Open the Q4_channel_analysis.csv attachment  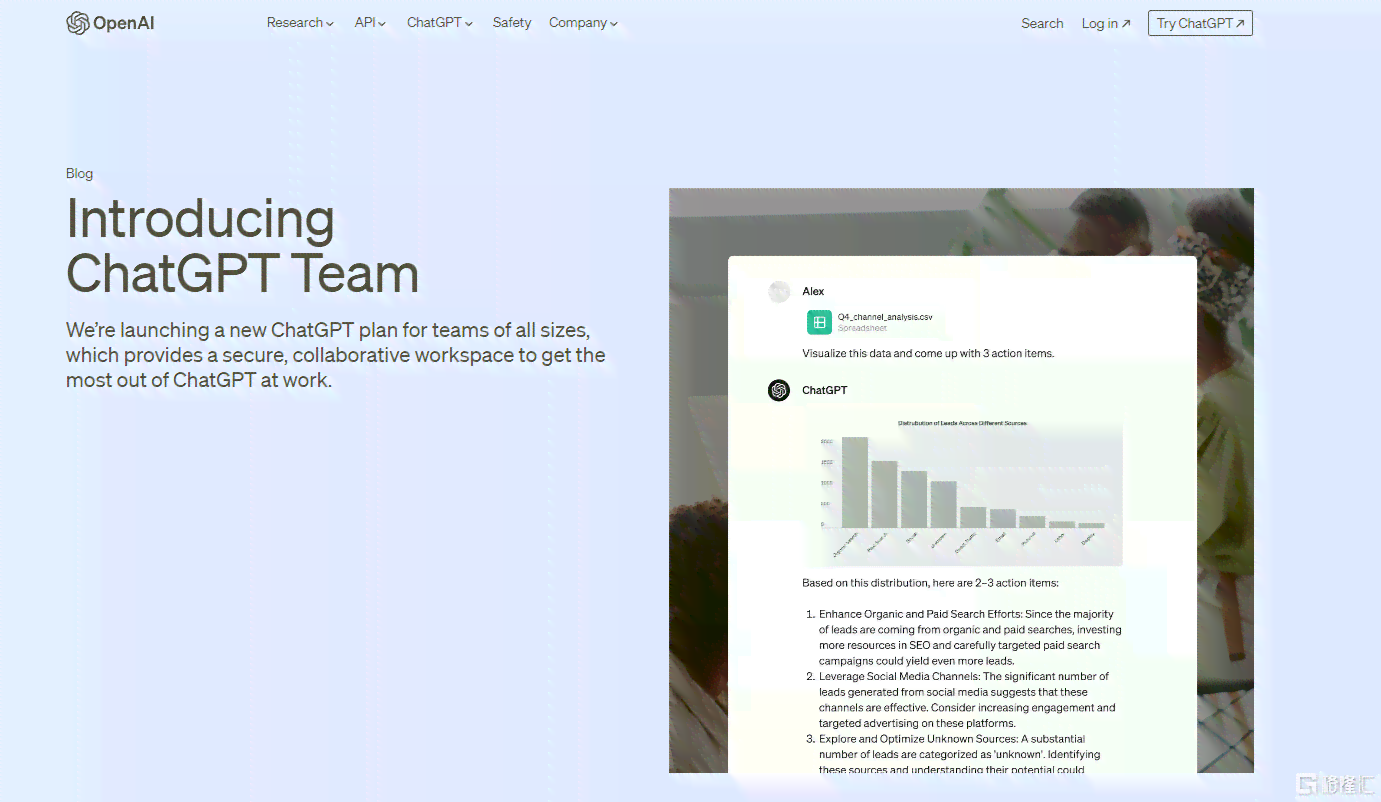click(870, 322)
